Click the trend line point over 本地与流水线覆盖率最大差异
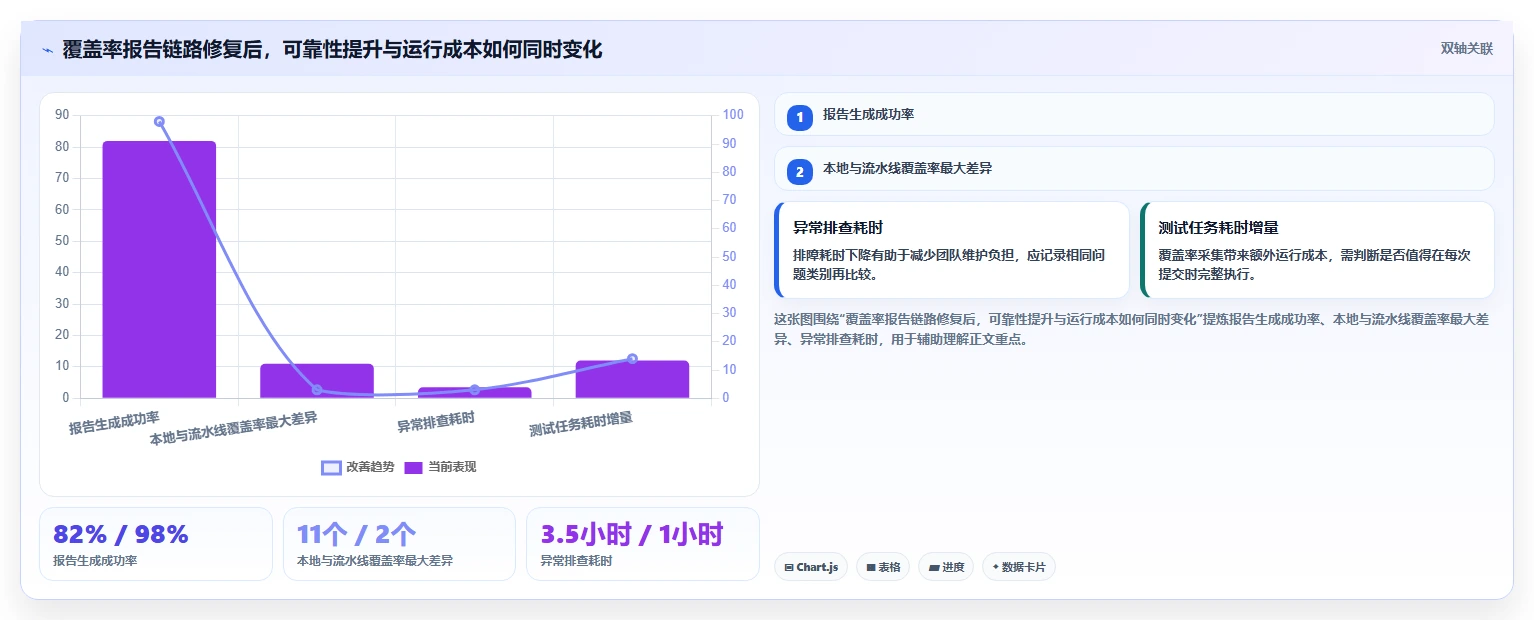This screenshot has height=620, width=1534. [x=317, y=390]
